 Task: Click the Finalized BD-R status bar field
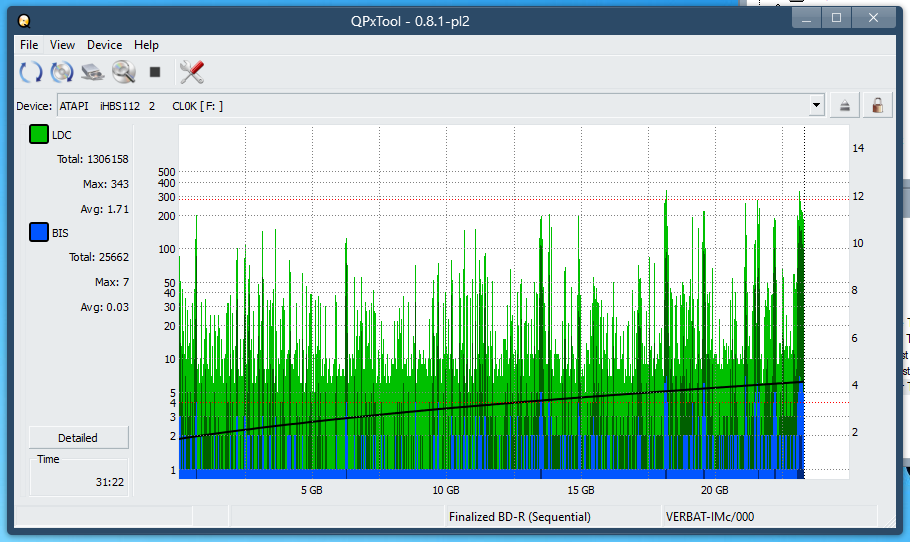click(x=519, y=517)
